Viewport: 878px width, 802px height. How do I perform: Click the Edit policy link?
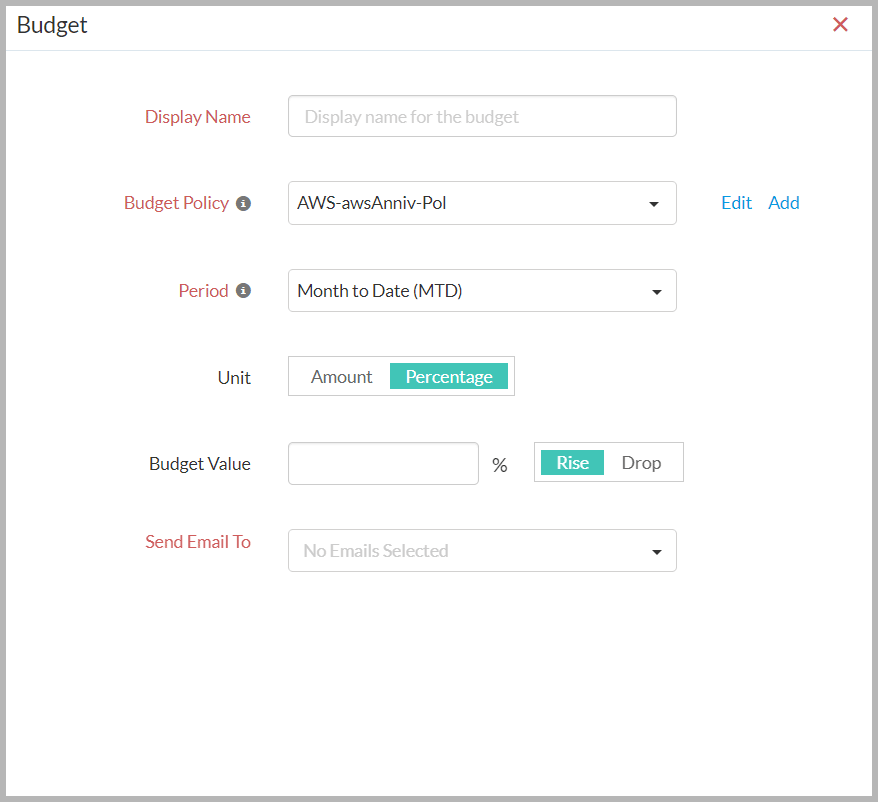click(x=736, y=203)
